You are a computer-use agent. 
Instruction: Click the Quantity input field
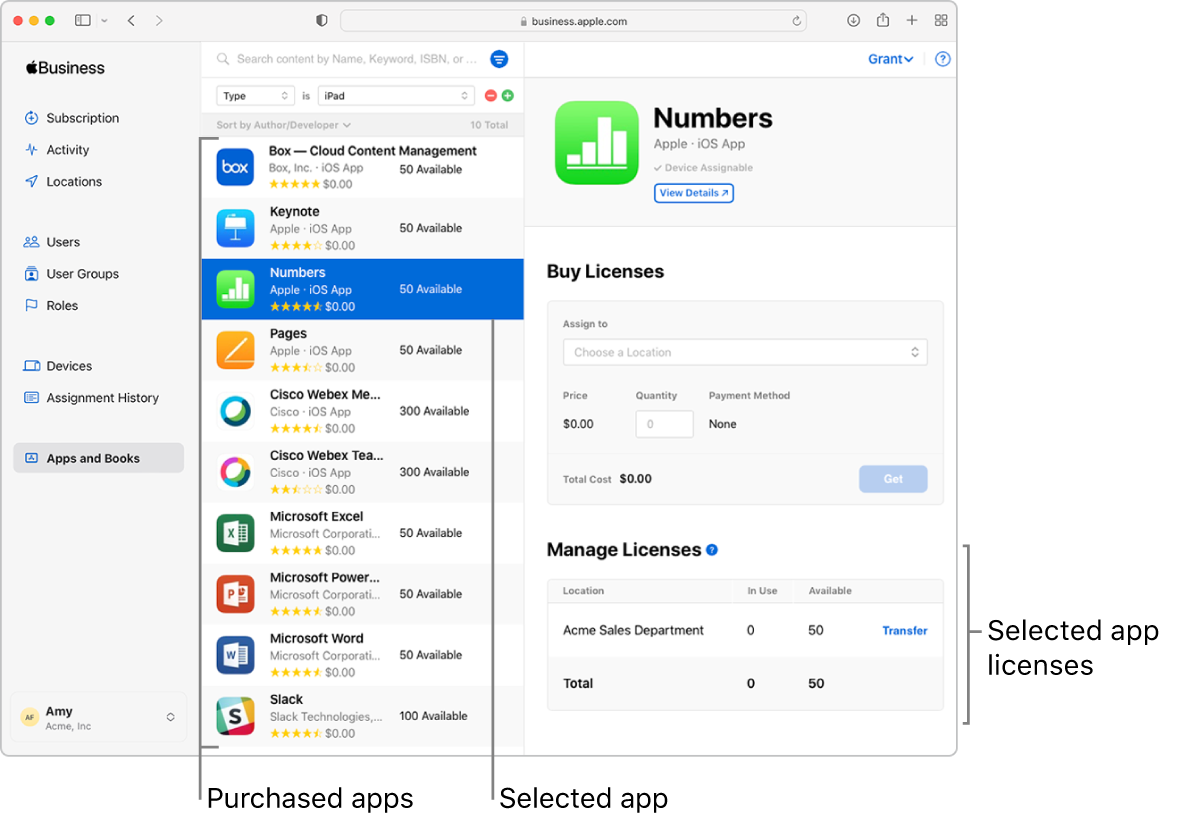[664, 424]
